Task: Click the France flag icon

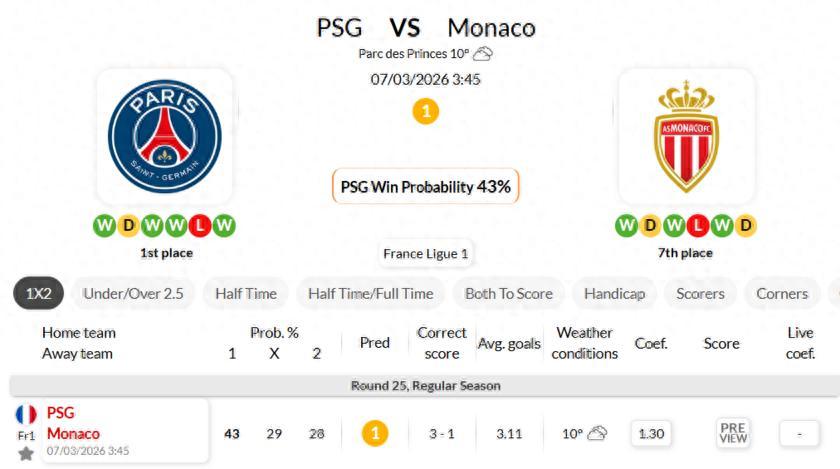Action: coord(26,414)
